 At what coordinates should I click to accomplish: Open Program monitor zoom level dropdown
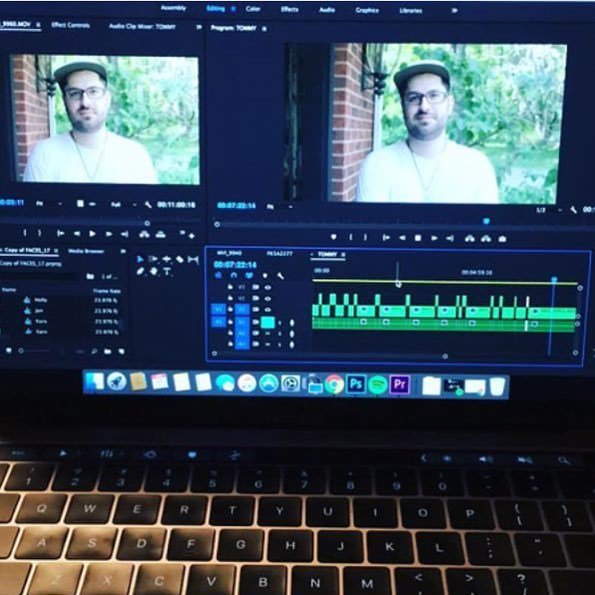click(280, 207)
